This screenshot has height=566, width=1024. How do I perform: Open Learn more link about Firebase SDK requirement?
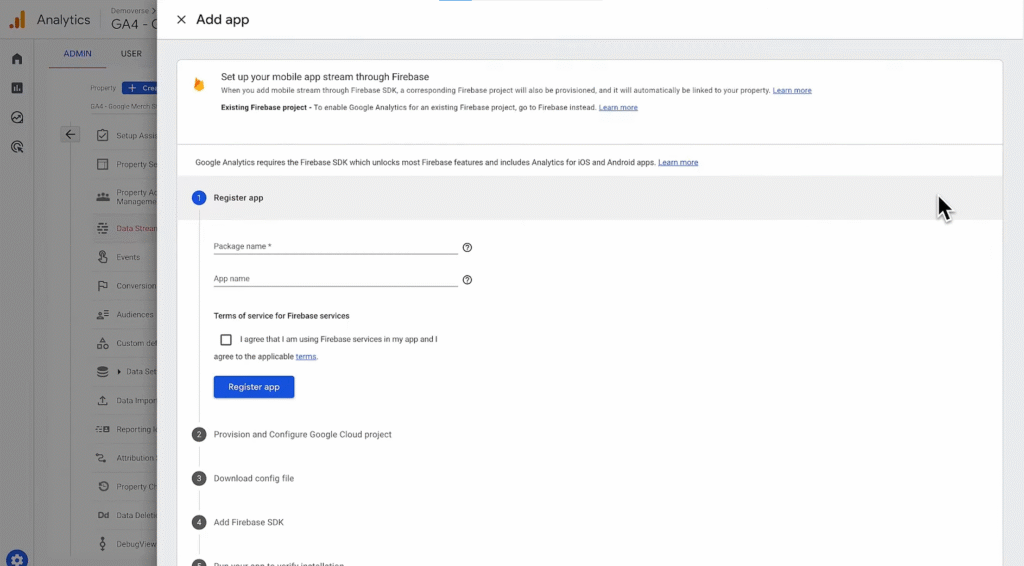pyautogui.click(x=678, y=163)
